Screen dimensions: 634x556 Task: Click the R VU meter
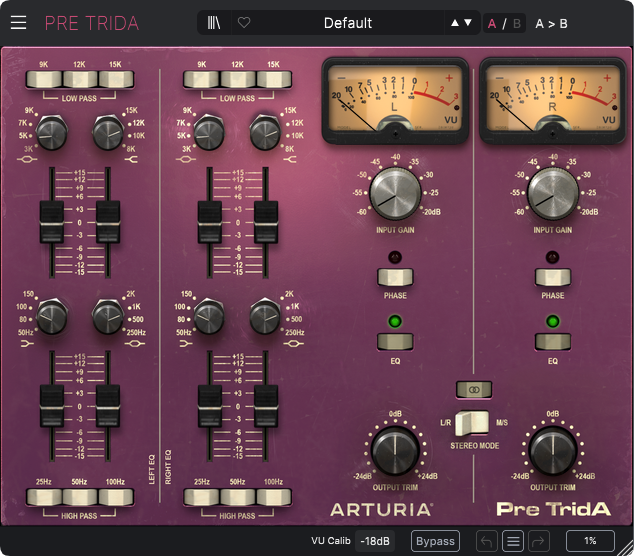(553, 101)
